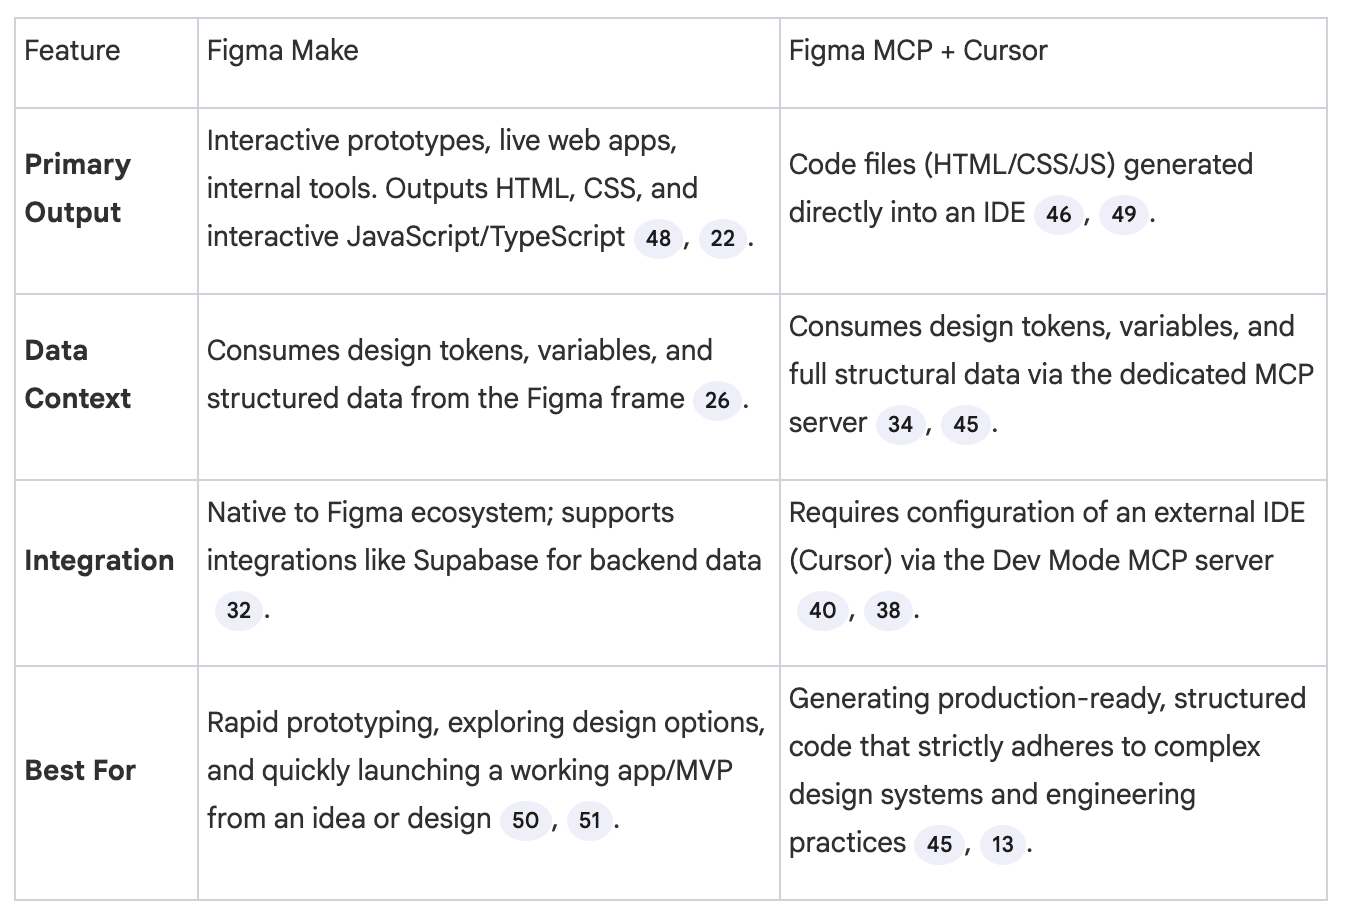Image resolution: width=1348 pixels, height=914 pixels.
Task: Open citation 22 in Figma Make column
Action: [723, 238]
